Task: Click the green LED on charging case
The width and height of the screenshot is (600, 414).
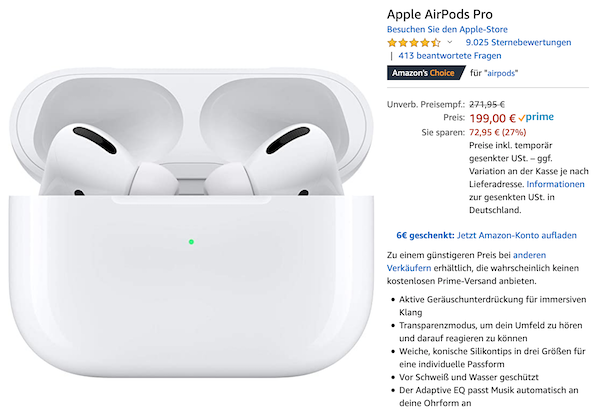Action: (191, 242)
